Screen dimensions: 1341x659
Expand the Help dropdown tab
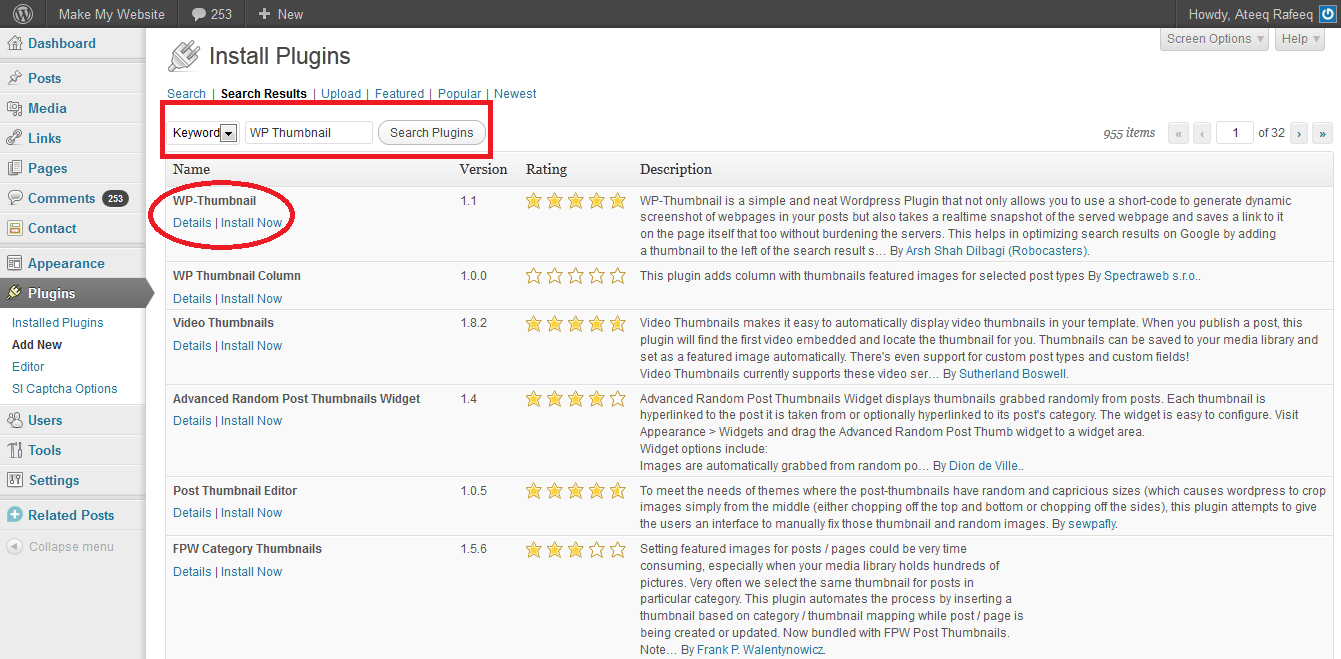click(1300, 39)
